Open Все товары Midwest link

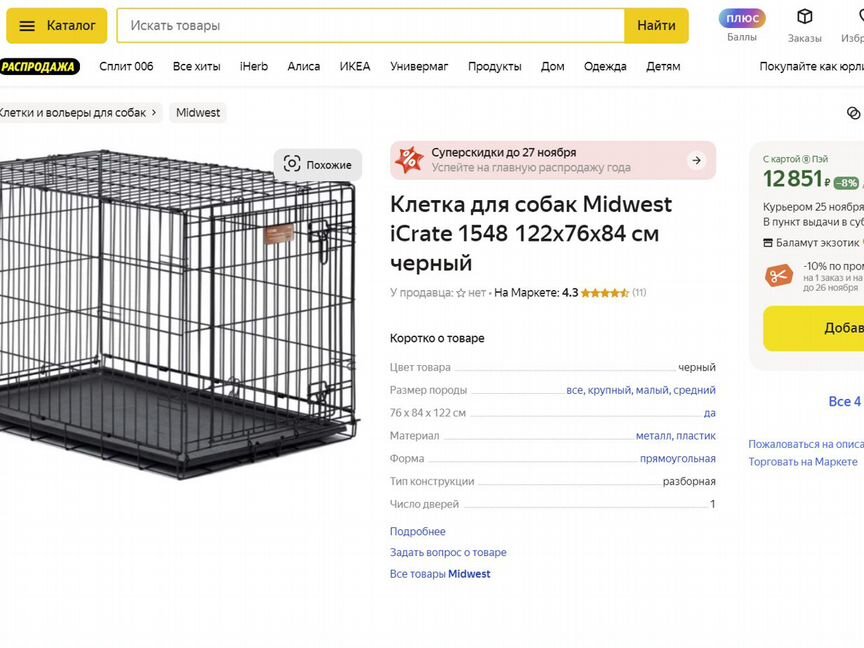(x=440, y=574)
